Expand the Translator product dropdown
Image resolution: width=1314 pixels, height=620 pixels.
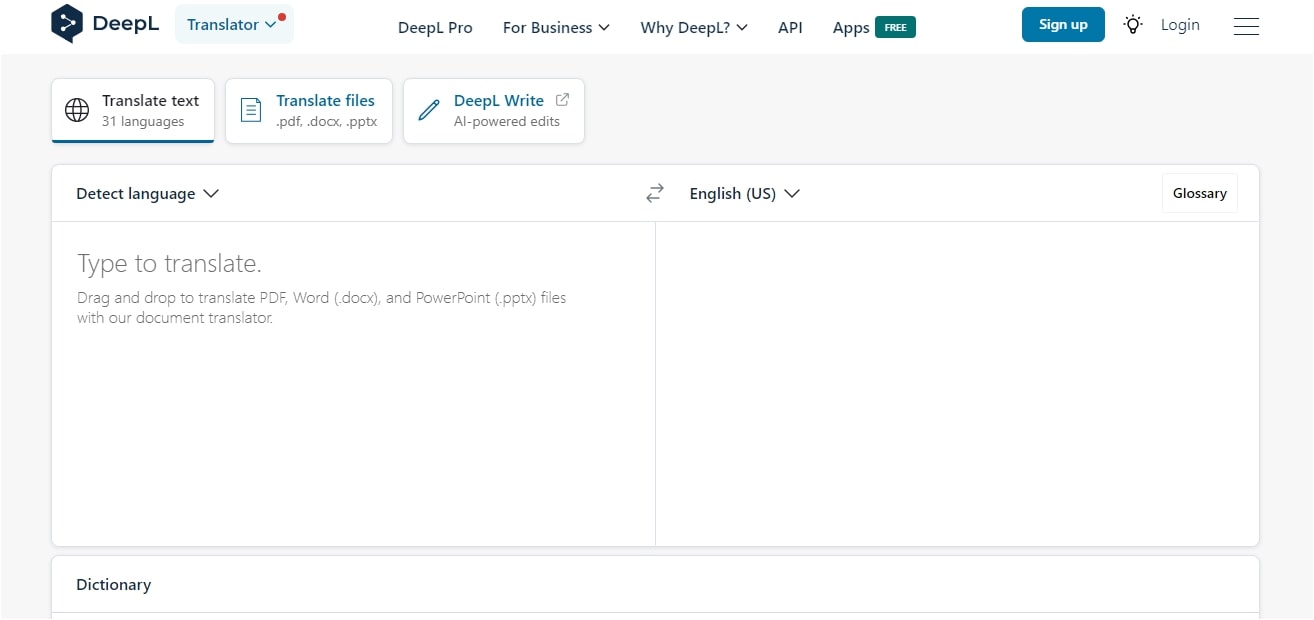click(x=233, y=25)
